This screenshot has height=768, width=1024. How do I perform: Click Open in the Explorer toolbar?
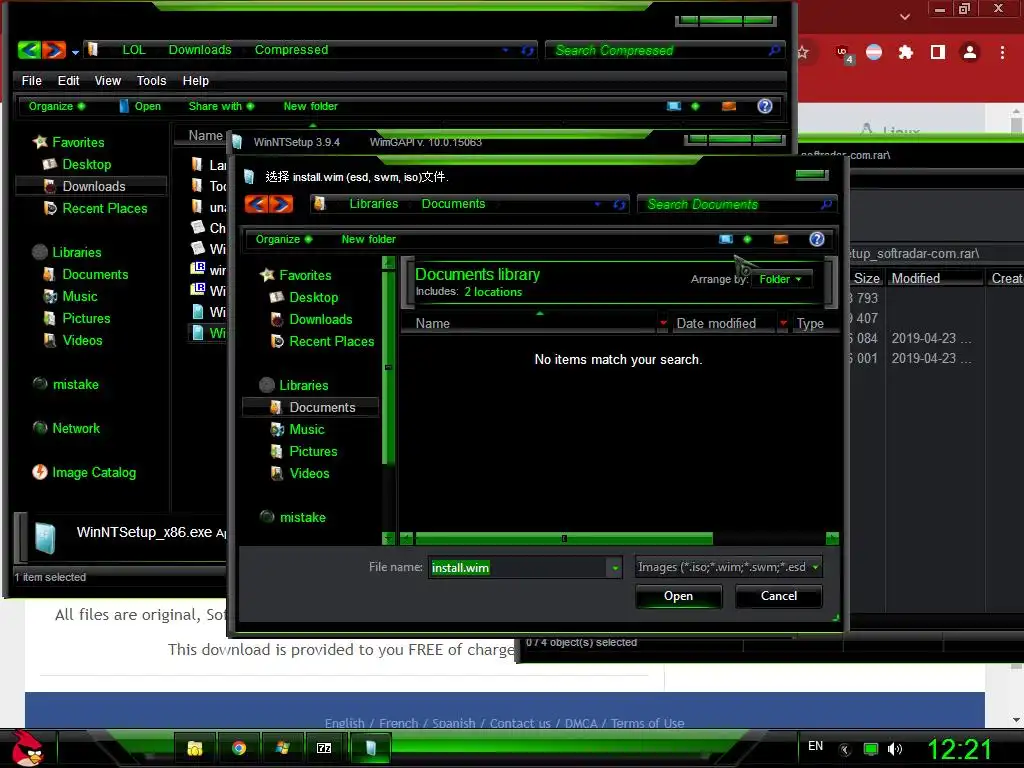click(140, 106)
